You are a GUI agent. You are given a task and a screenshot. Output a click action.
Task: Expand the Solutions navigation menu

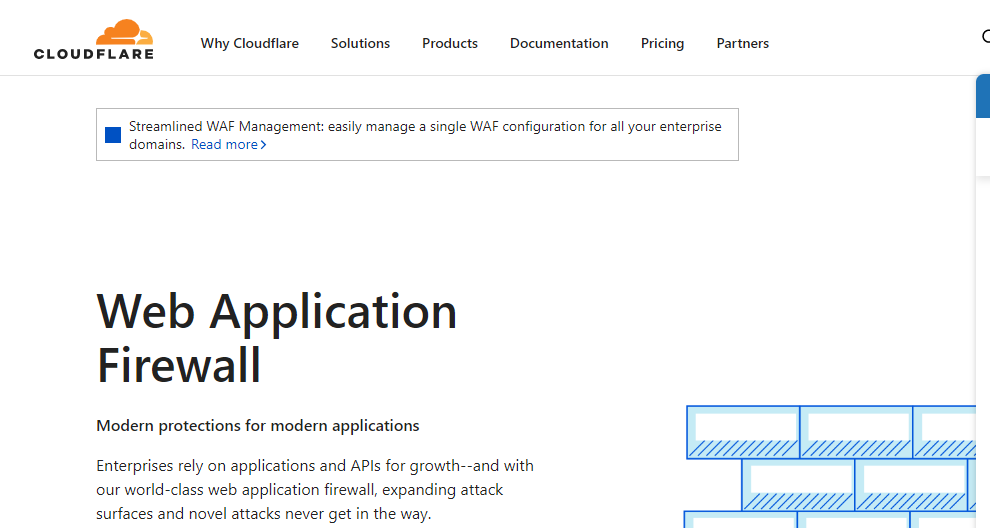point(360,43)
